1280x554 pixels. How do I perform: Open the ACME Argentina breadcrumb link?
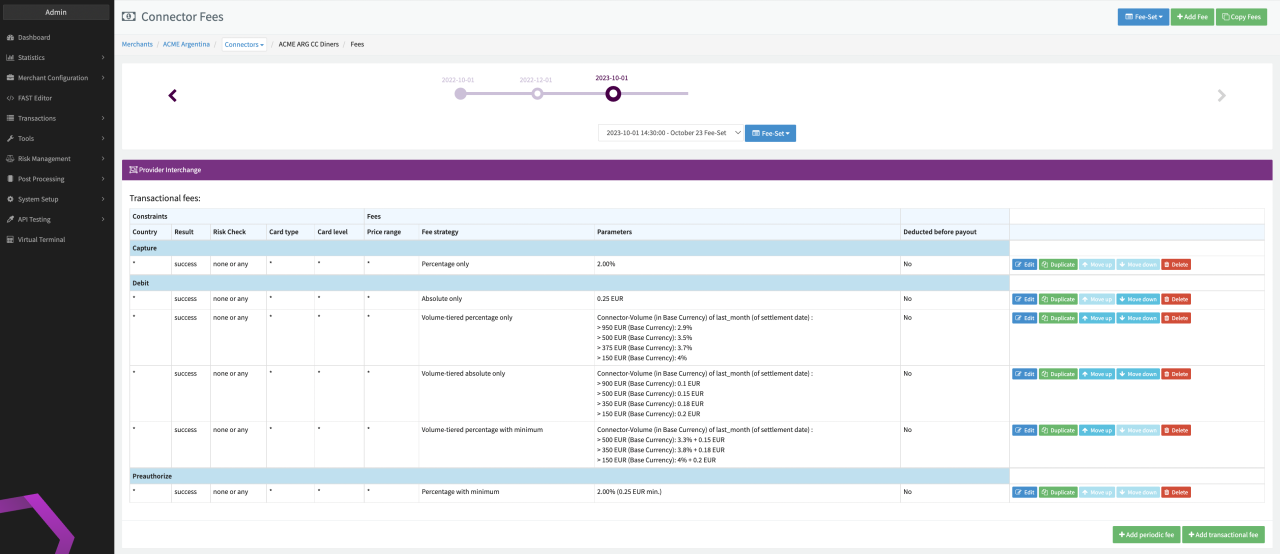click(187, 44)
